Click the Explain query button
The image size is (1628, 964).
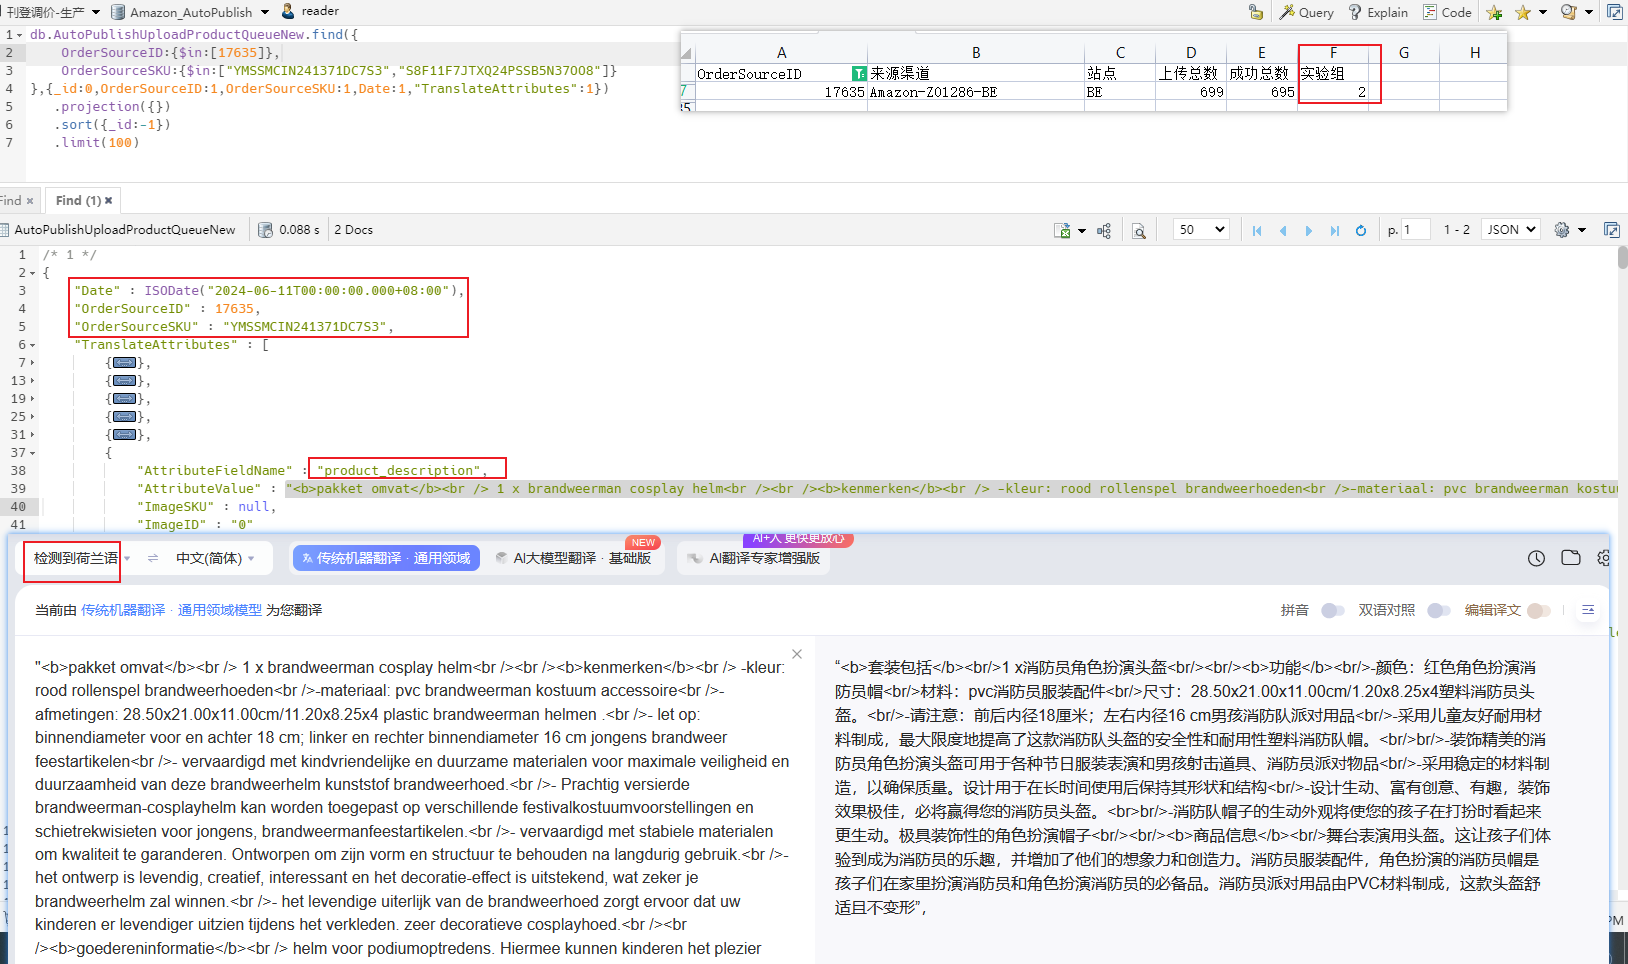[1378, 12]
